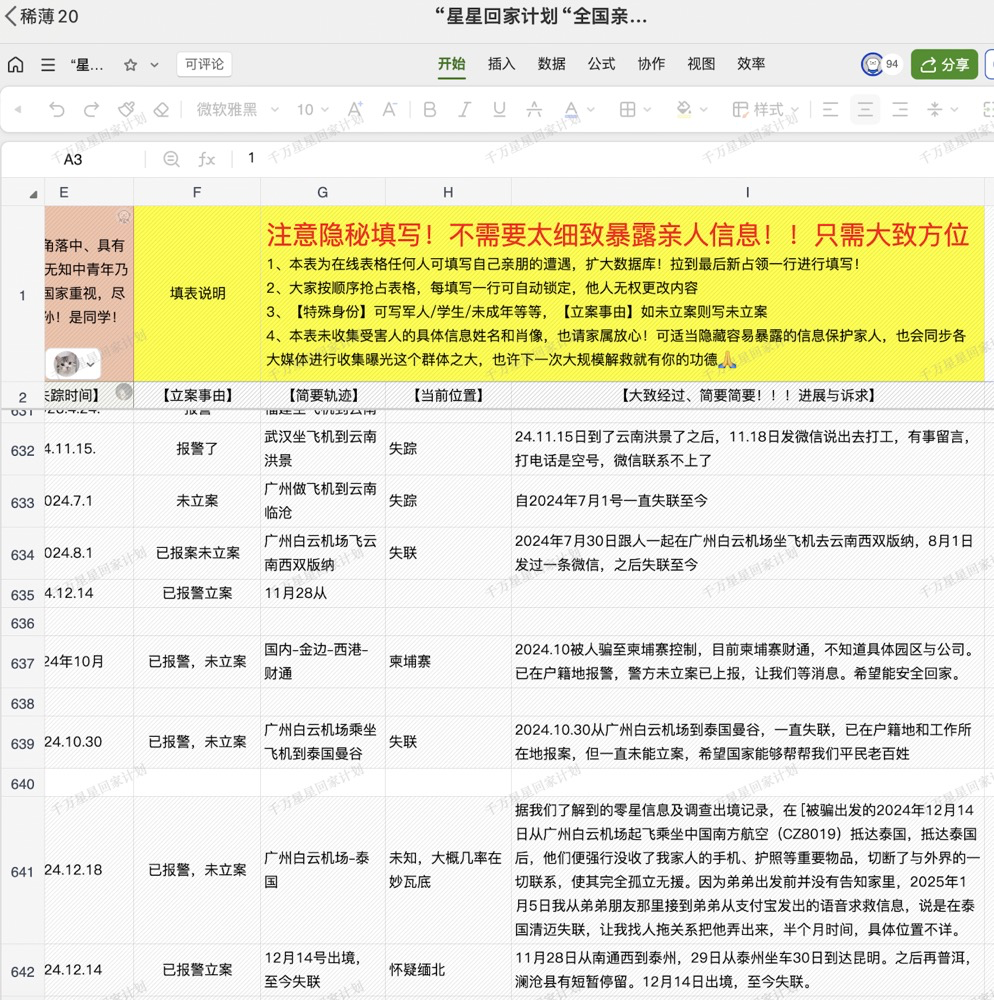Open the 数据 tab
The image size is (994, 1000).
point(552,64)
